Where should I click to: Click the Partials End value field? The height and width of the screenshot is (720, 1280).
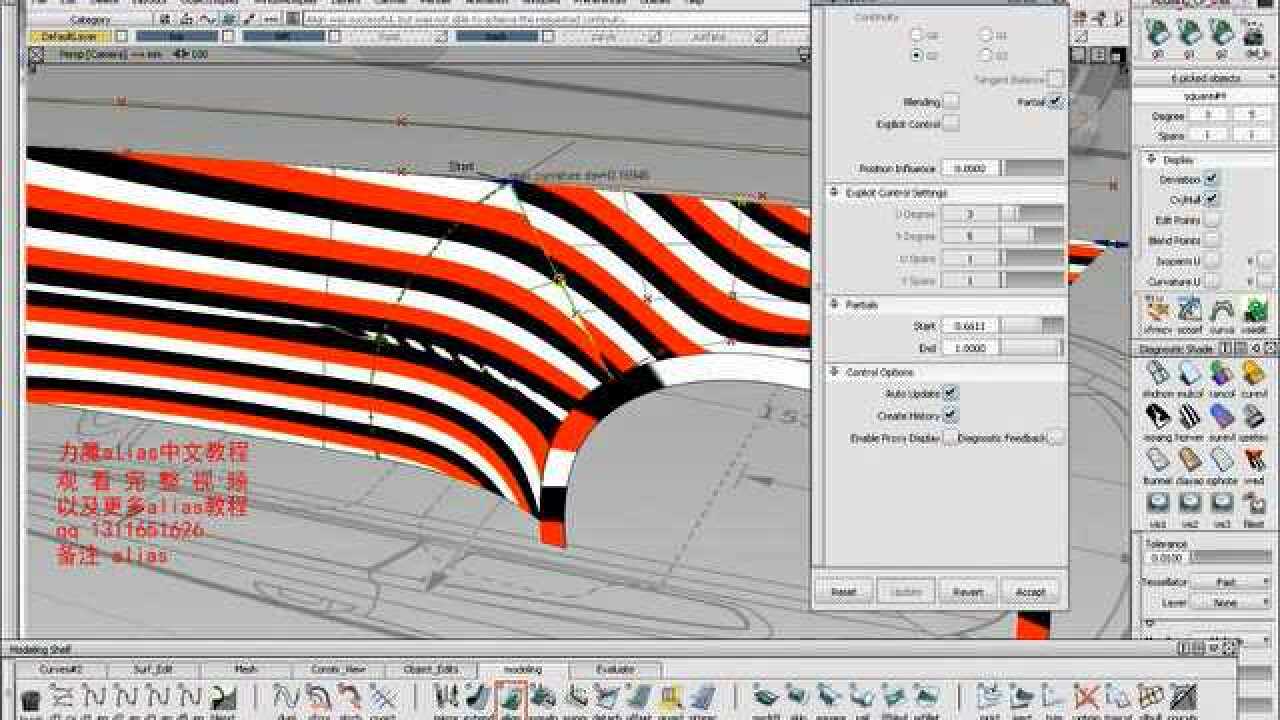[x=970, y=348]
